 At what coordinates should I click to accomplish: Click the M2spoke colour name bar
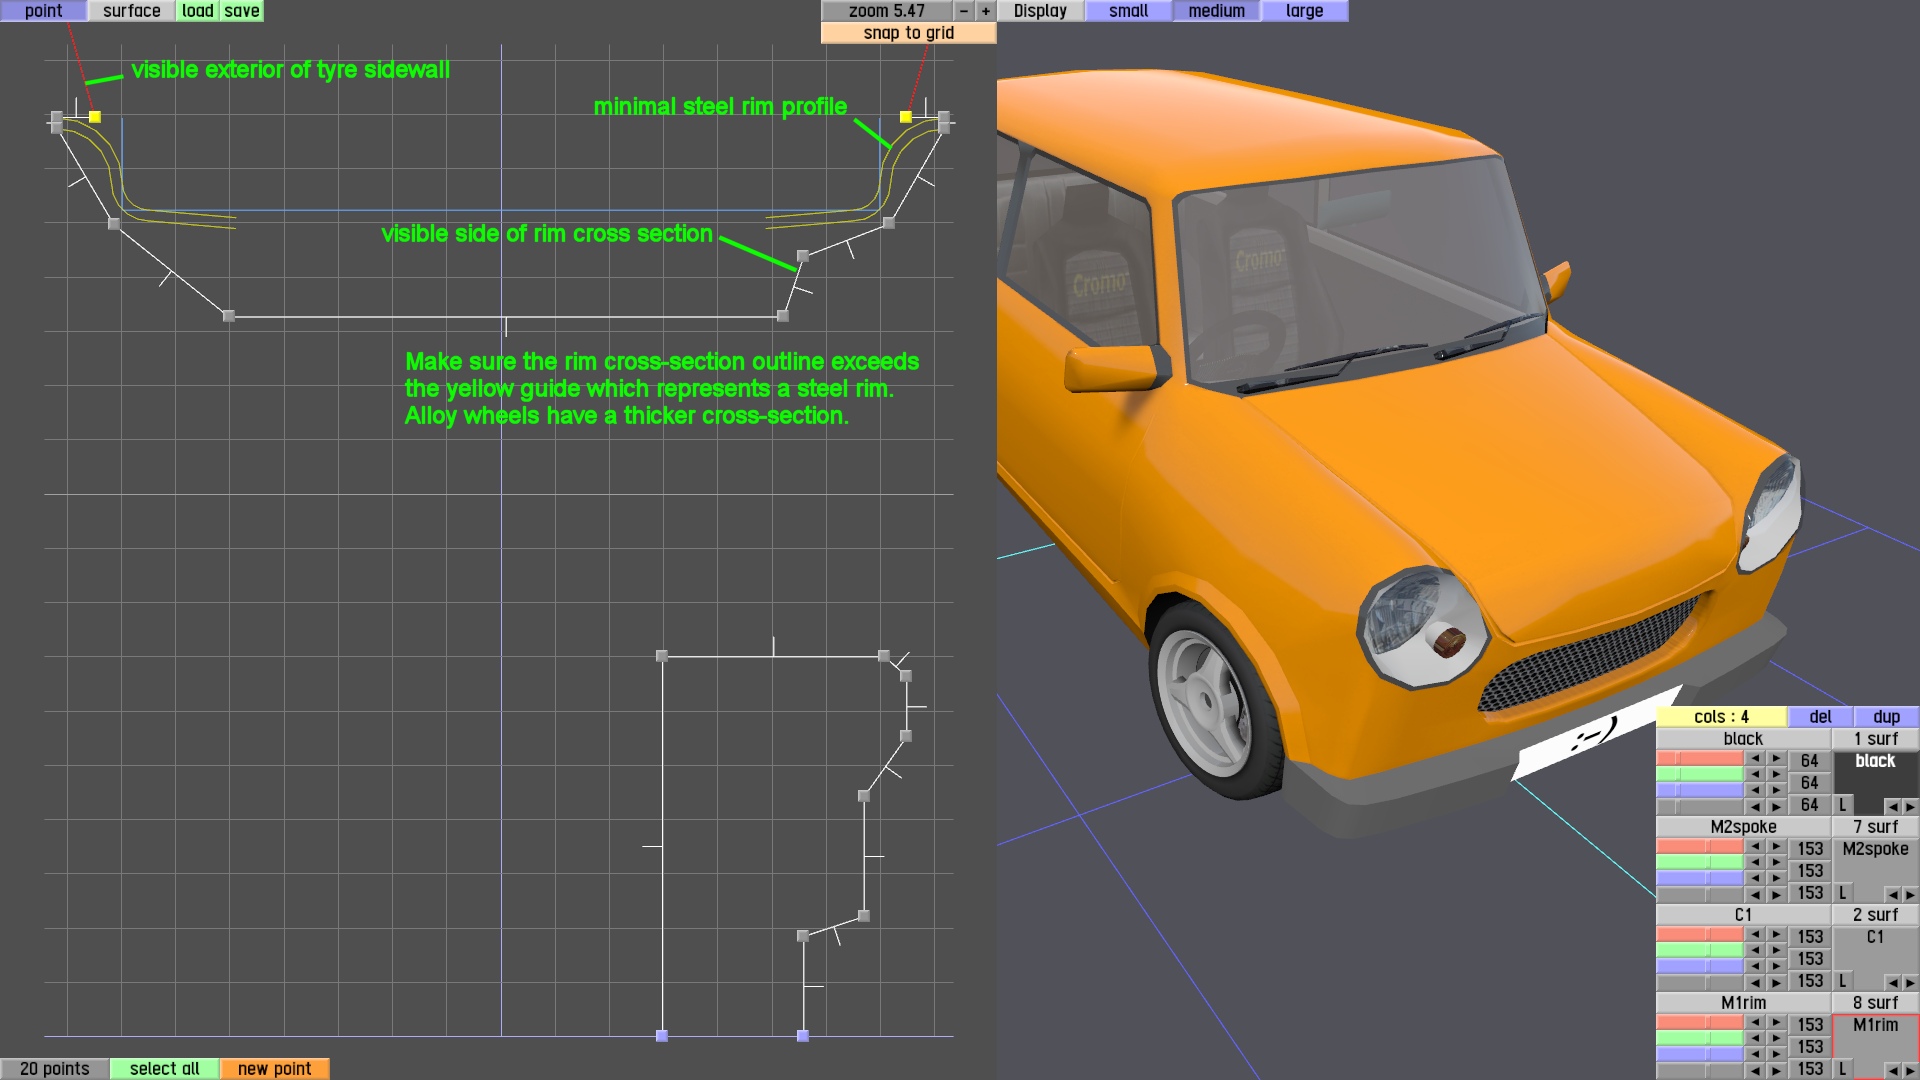pyautogui.click(x=1743, y=827)
